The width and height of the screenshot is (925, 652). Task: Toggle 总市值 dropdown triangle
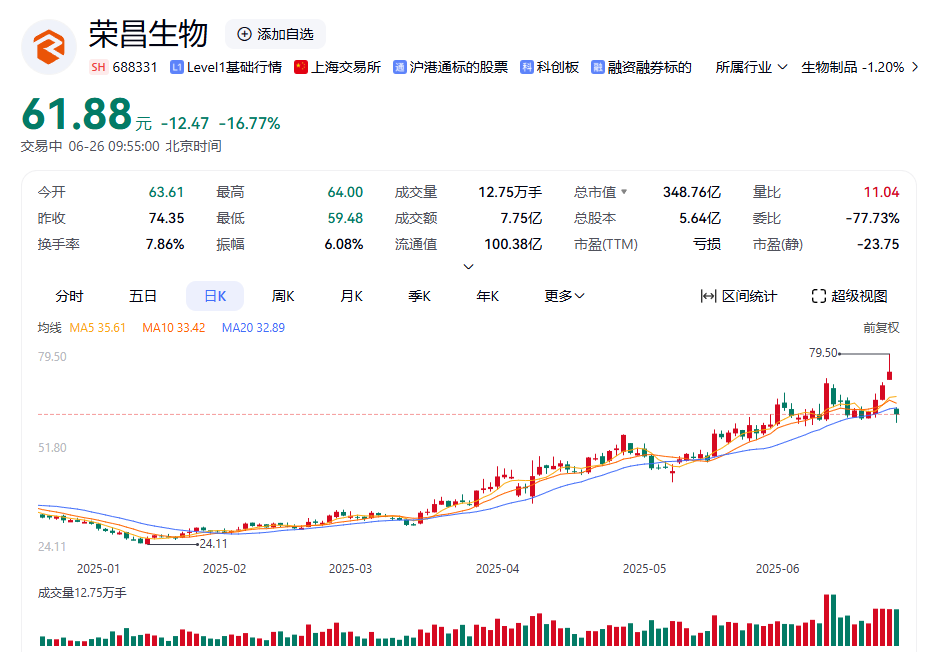click(x=624, y=192)
